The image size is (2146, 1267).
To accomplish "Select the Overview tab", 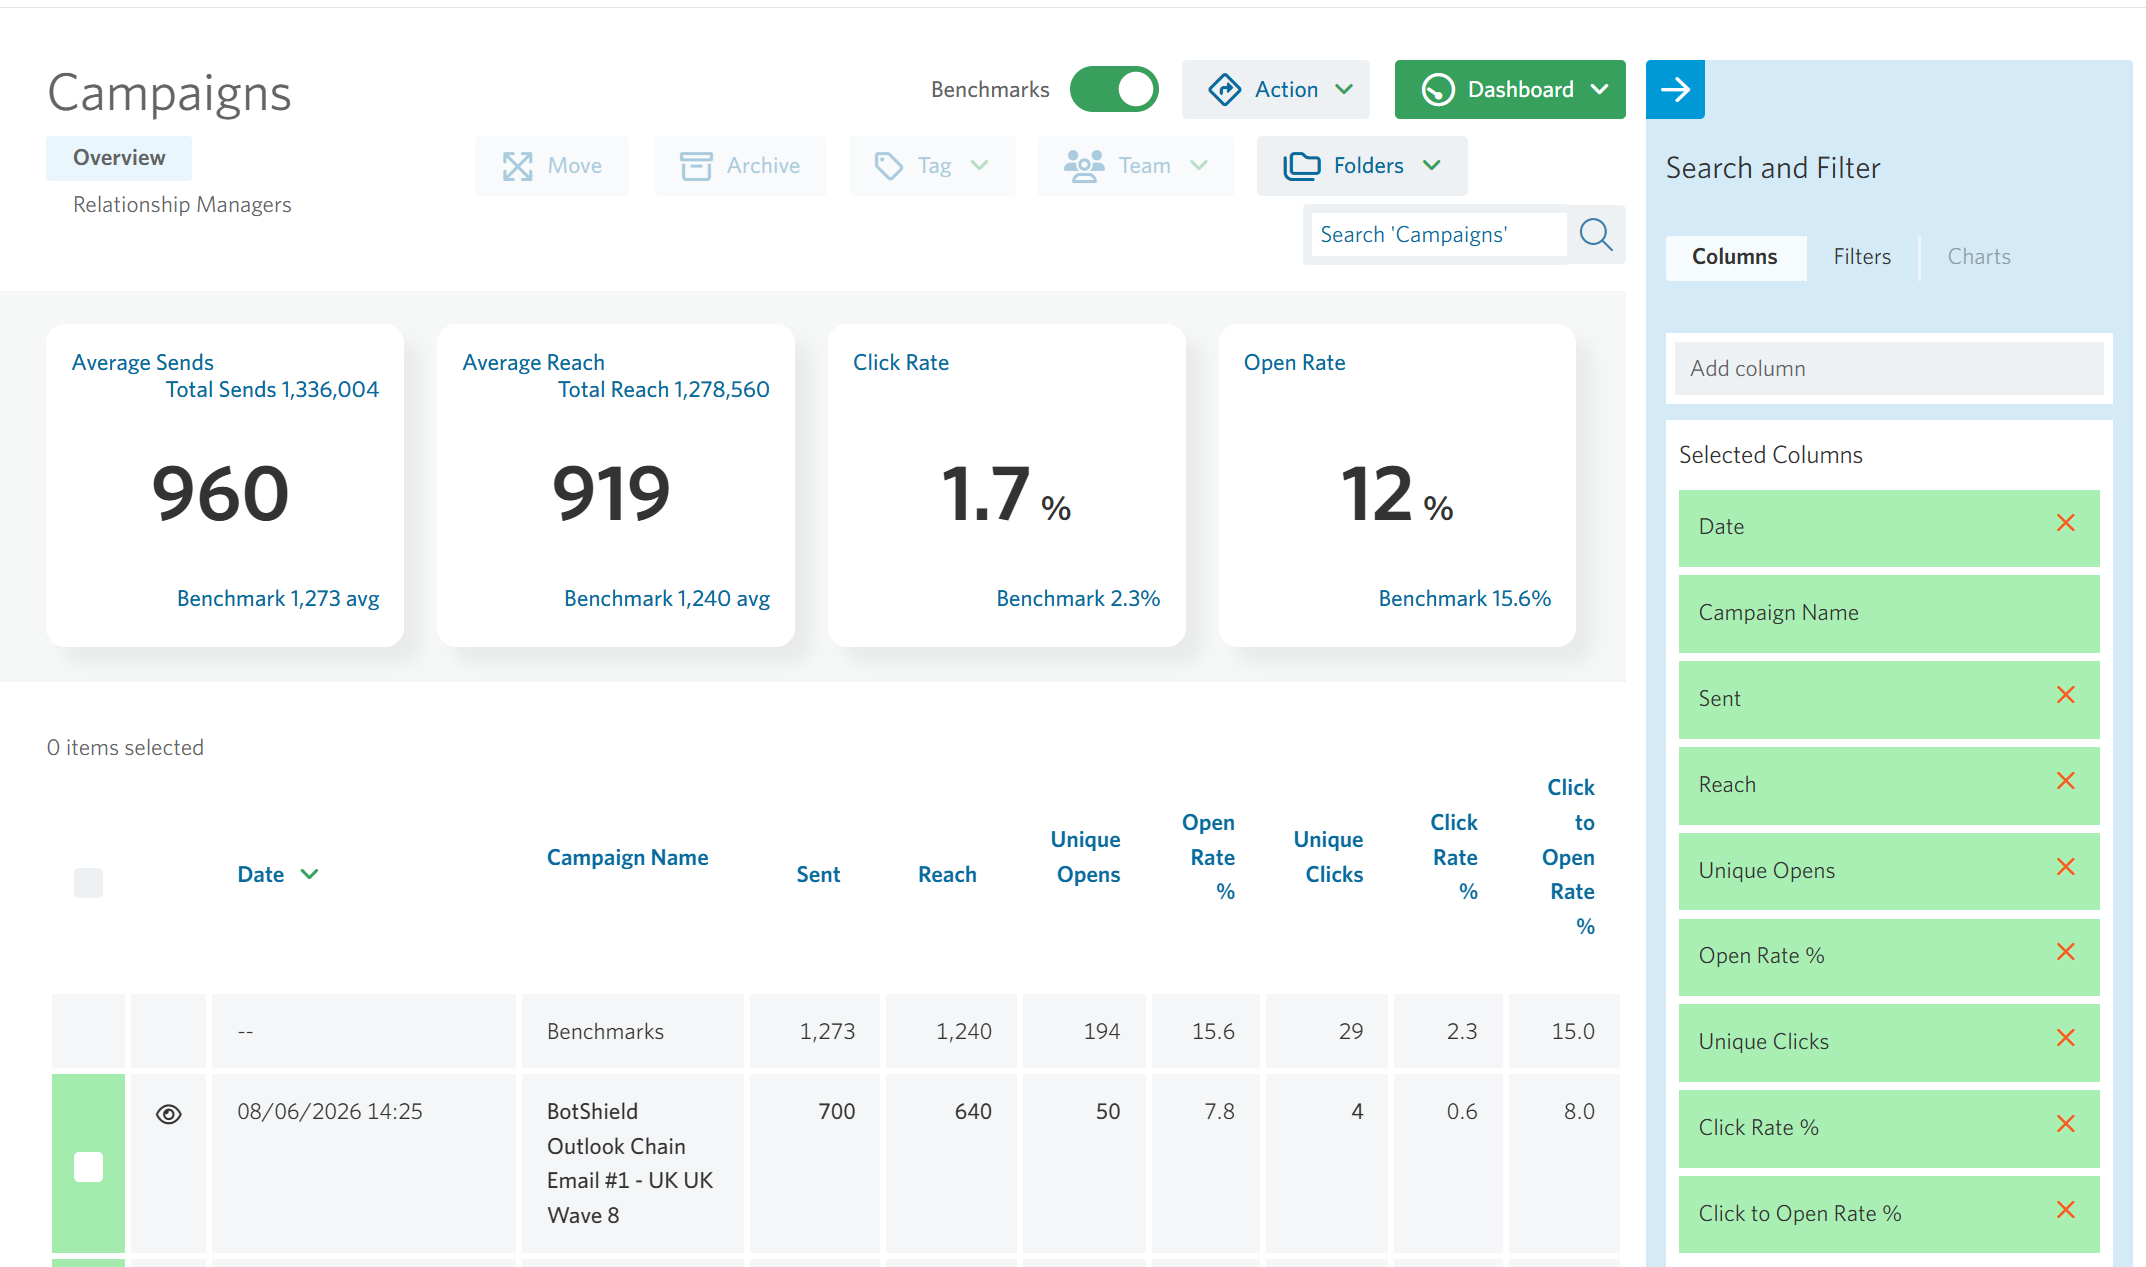I will coord(119,158).
